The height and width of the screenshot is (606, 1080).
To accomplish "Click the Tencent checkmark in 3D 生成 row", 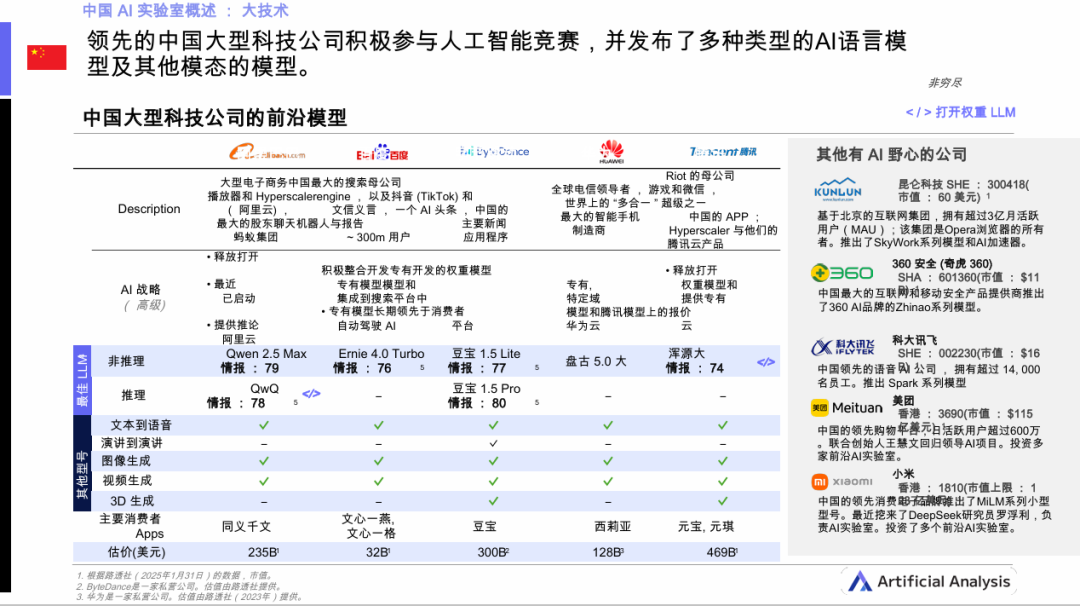I will coord(723,501).
